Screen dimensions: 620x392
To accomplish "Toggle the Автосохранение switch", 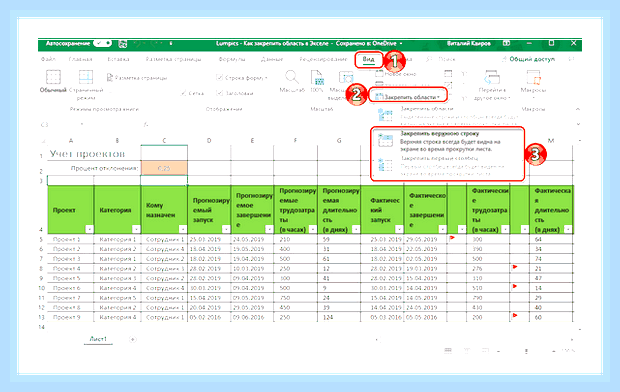I will click(102, 43).
